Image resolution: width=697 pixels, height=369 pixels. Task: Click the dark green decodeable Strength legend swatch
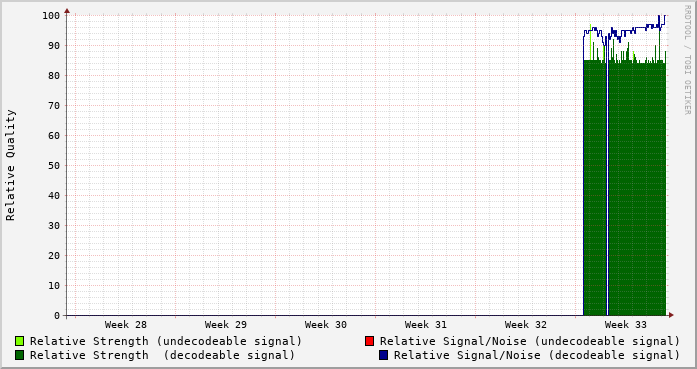(19, 355)
